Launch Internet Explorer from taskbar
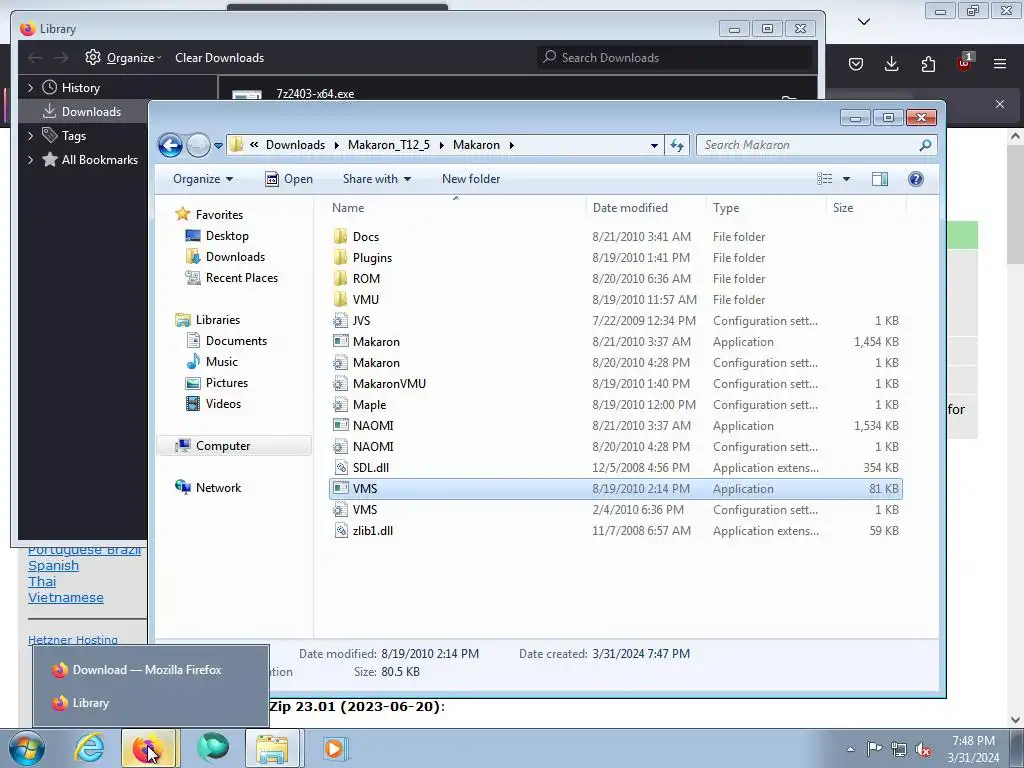 point(89,748)
